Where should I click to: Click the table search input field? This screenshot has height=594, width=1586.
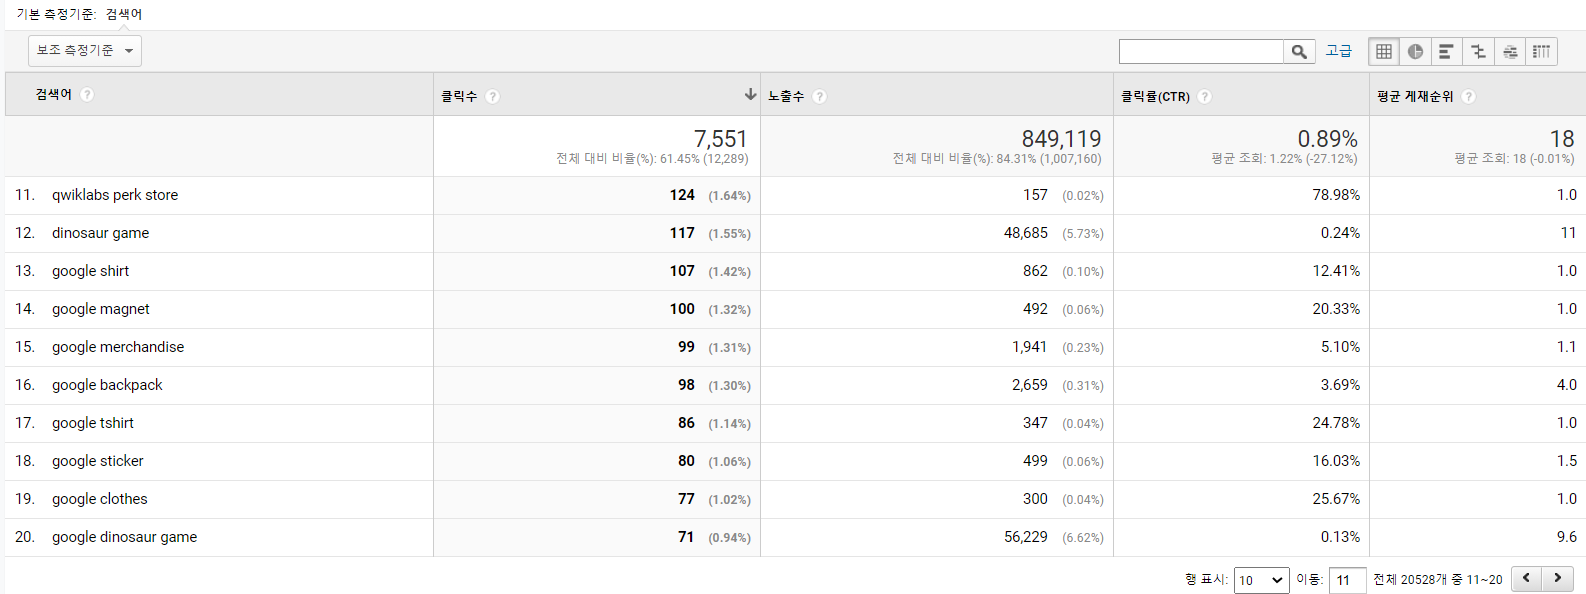[x=1201, y=51]
